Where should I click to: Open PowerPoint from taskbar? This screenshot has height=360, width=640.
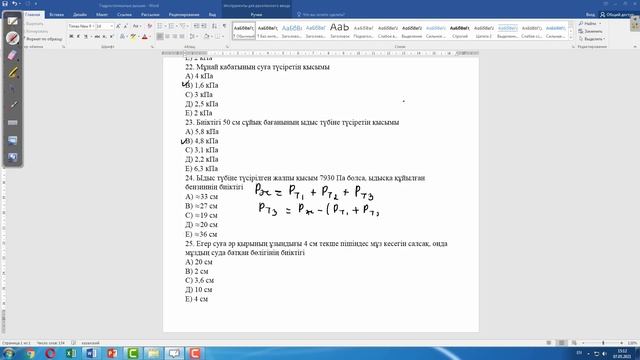point(113,353)
